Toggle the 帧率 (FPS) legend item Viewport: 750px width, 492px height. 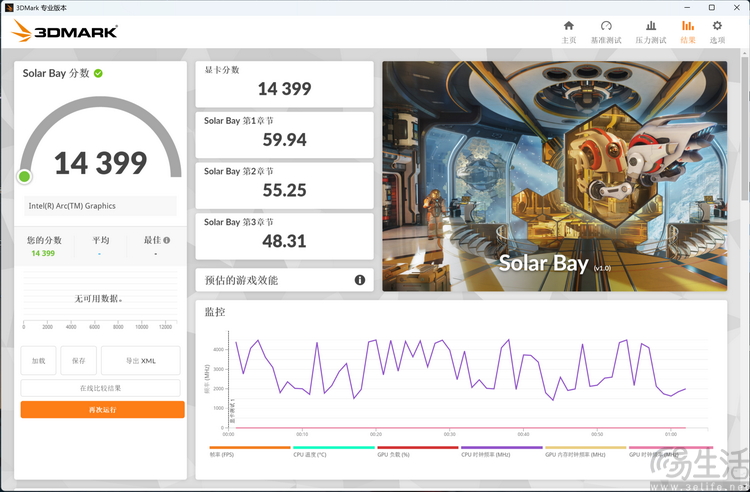point(250,451)
